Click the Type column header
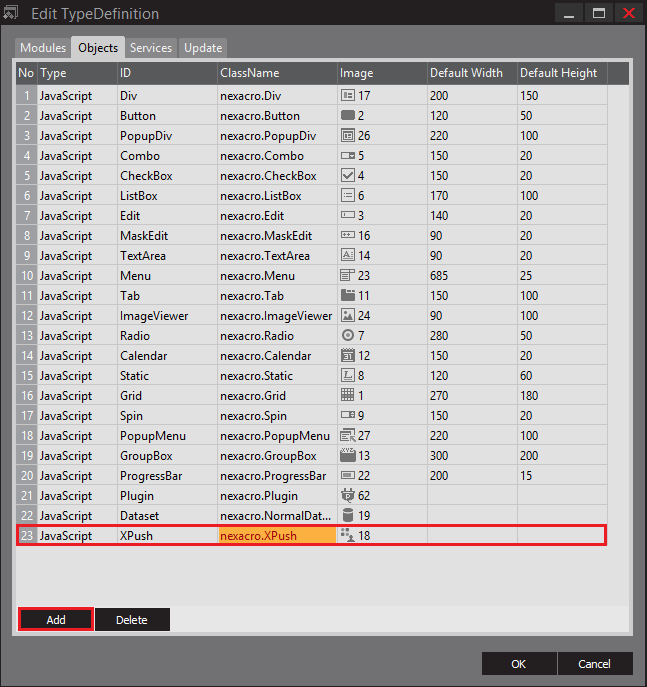Screen dimensions: 647x687 [x=77, y=73]
